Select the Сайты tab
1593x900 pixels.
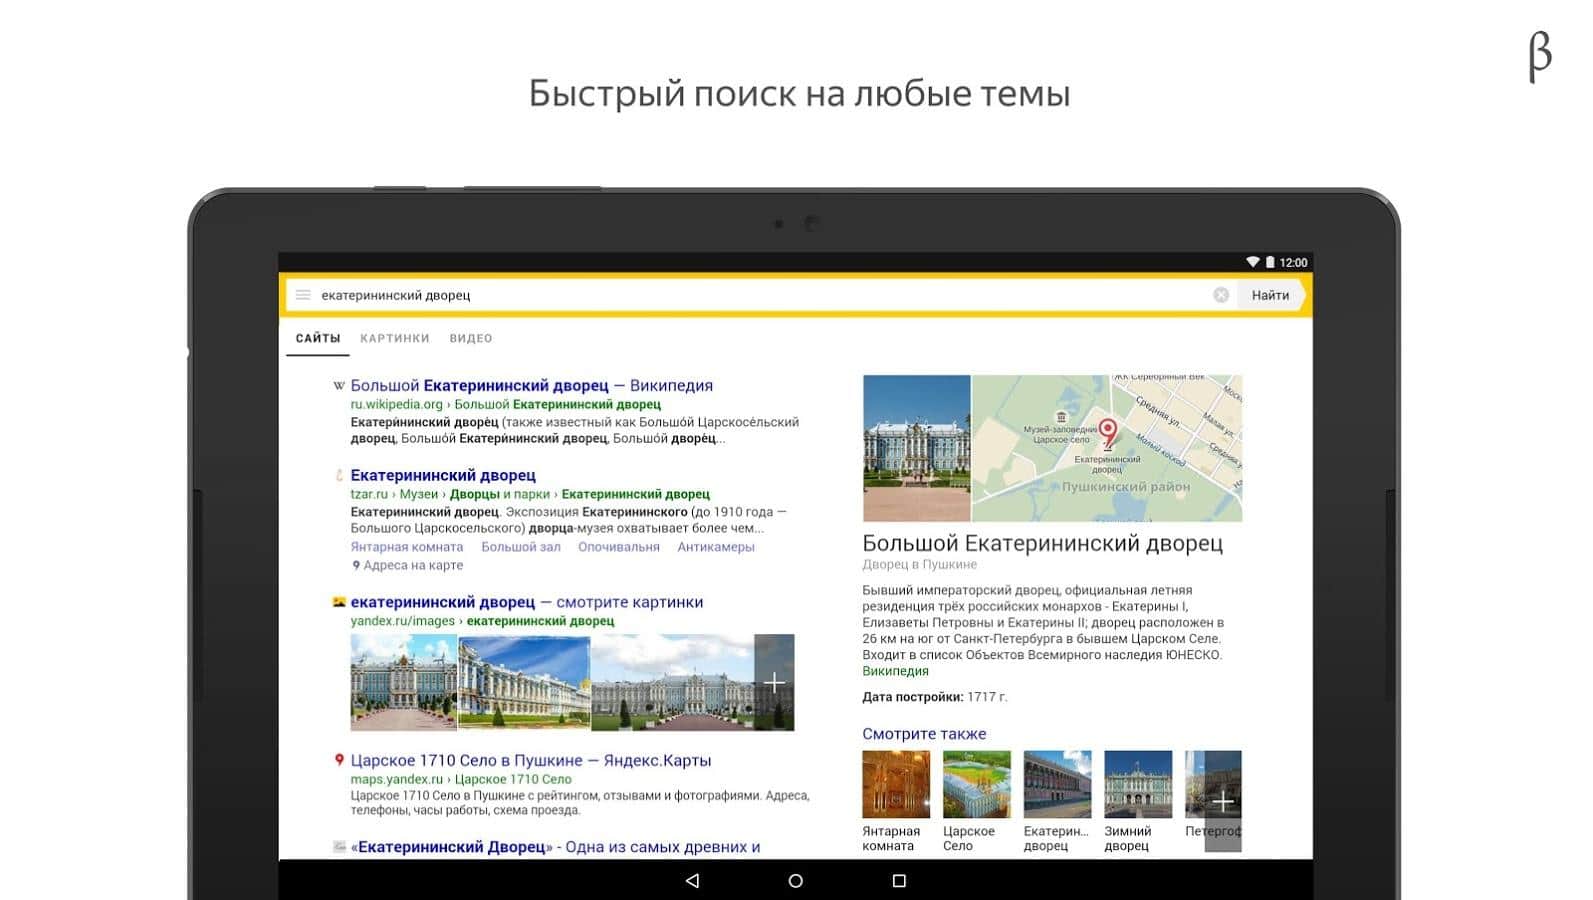point(318,338)
